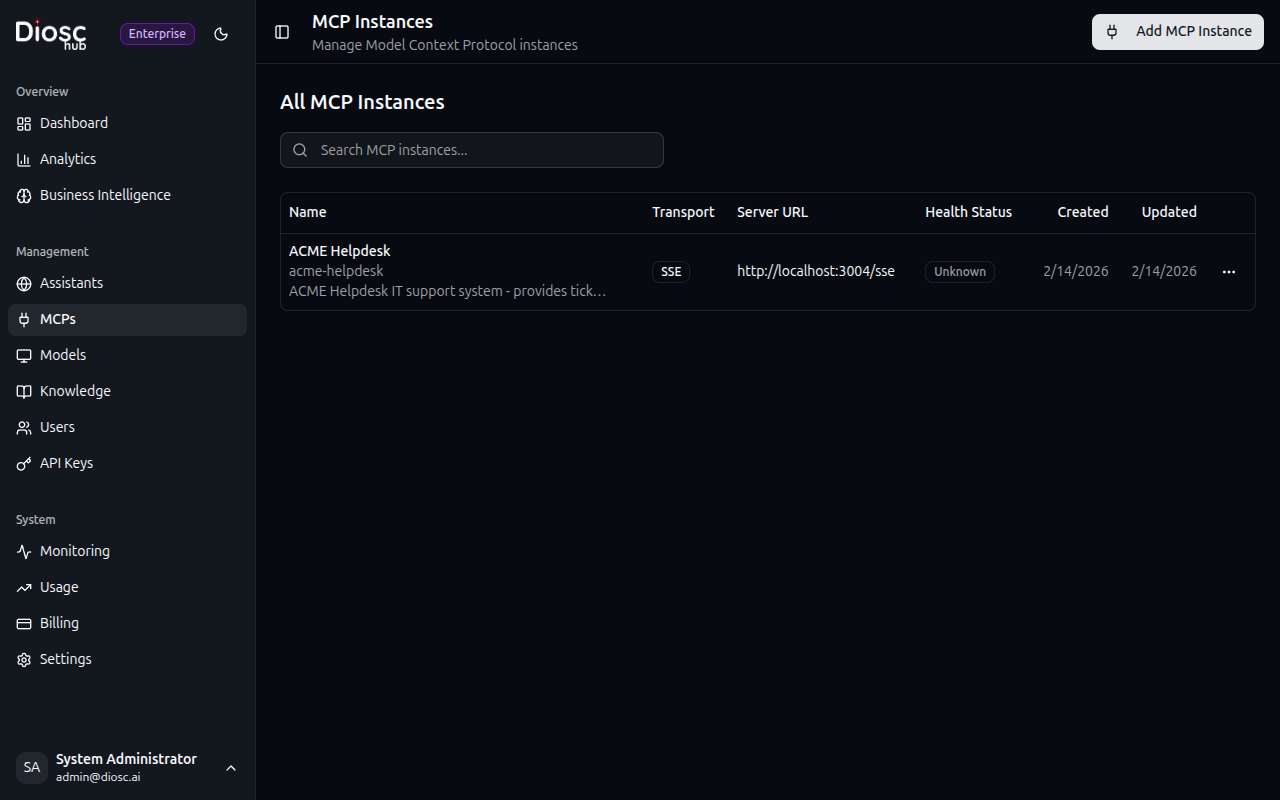Click the Add MCP Instance button

[x=1177, y=31]
